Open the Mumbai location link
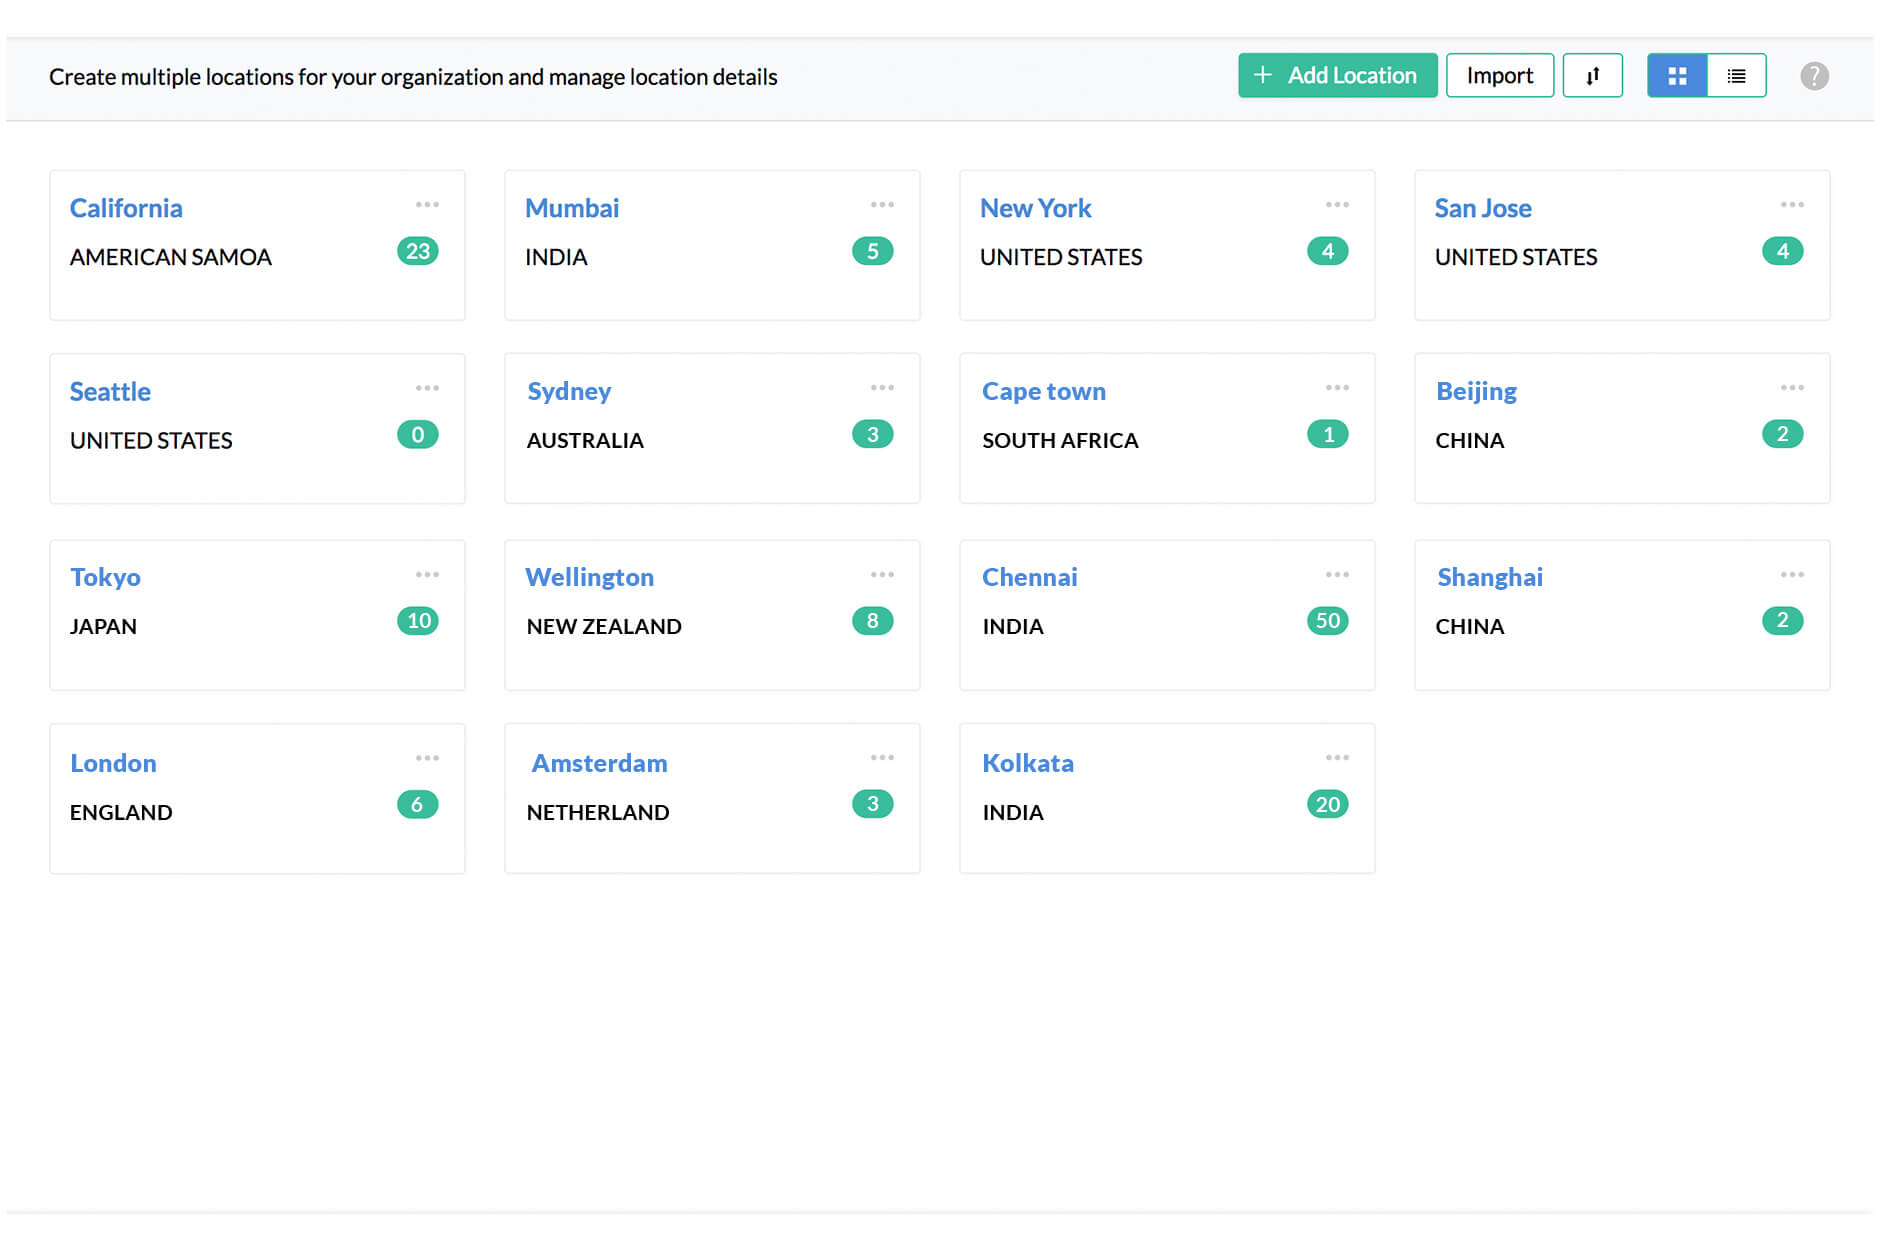This screenshot has height=1250, width=1880. point(572,208)
